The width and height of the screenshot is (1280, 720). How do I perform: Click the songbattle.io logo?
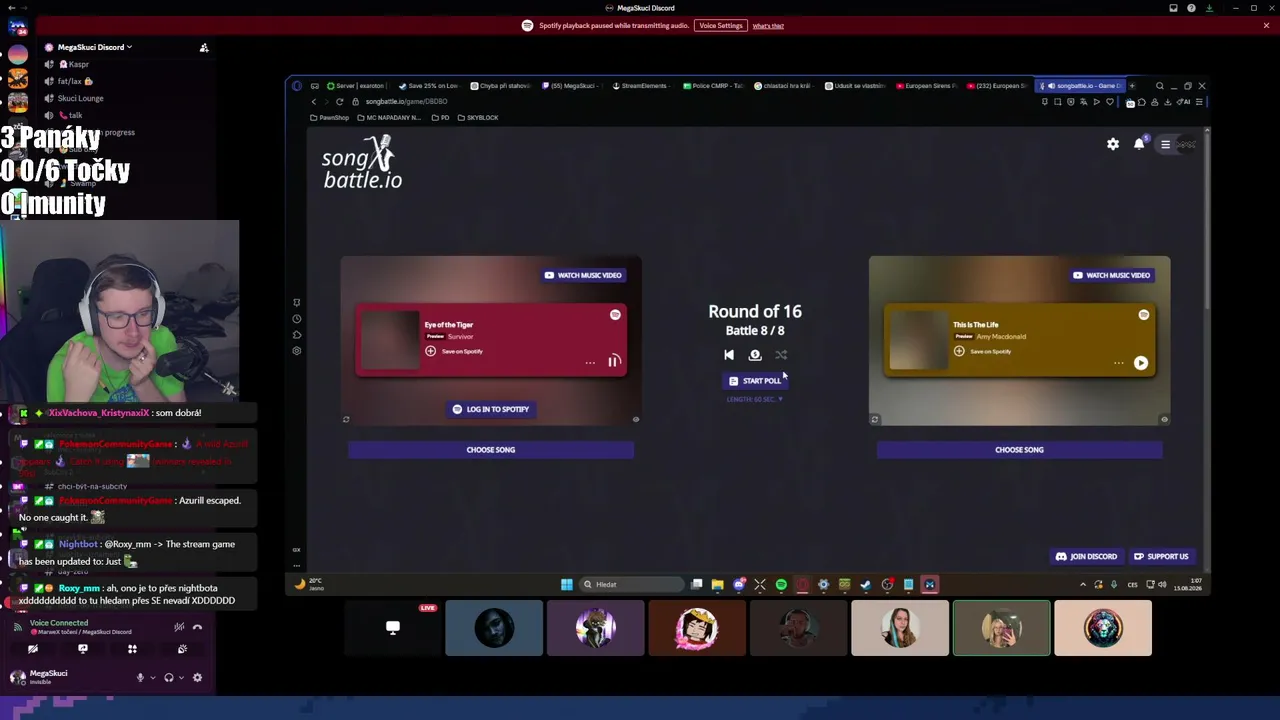pyautogui.click(x=362, y=163)
